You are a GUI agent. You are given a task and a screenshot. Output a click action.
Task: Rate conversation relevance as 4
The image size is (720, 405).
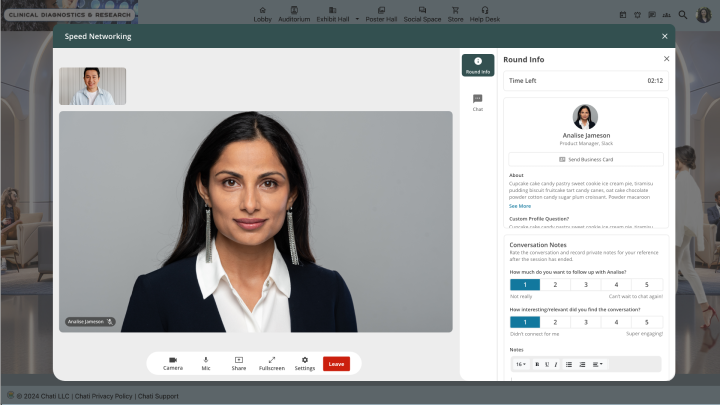click(616, 322)
